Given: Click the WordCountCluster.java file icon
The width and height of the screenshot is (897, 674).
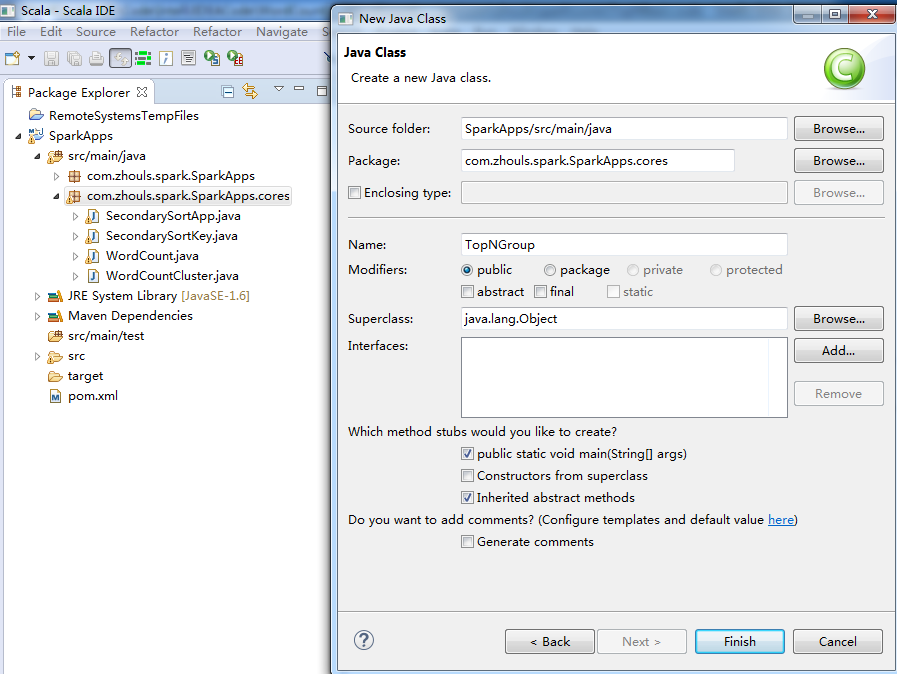Looking at the screenshot, I should pyautogui.click(x=93, y=276).
